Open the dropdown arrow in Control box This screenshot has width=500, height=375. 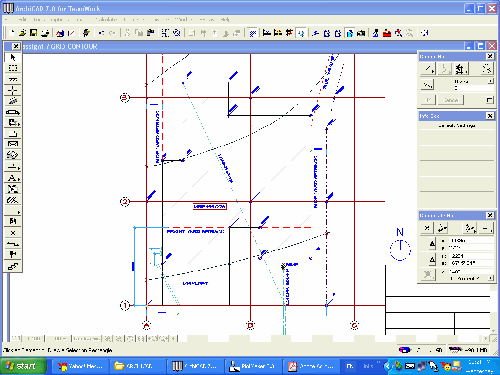point(490,81)
